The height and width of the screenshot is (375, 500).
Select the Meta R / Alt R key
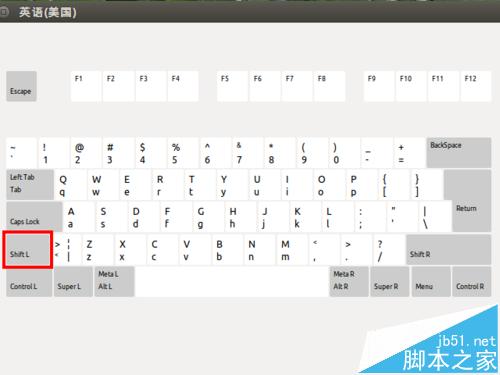349,281
